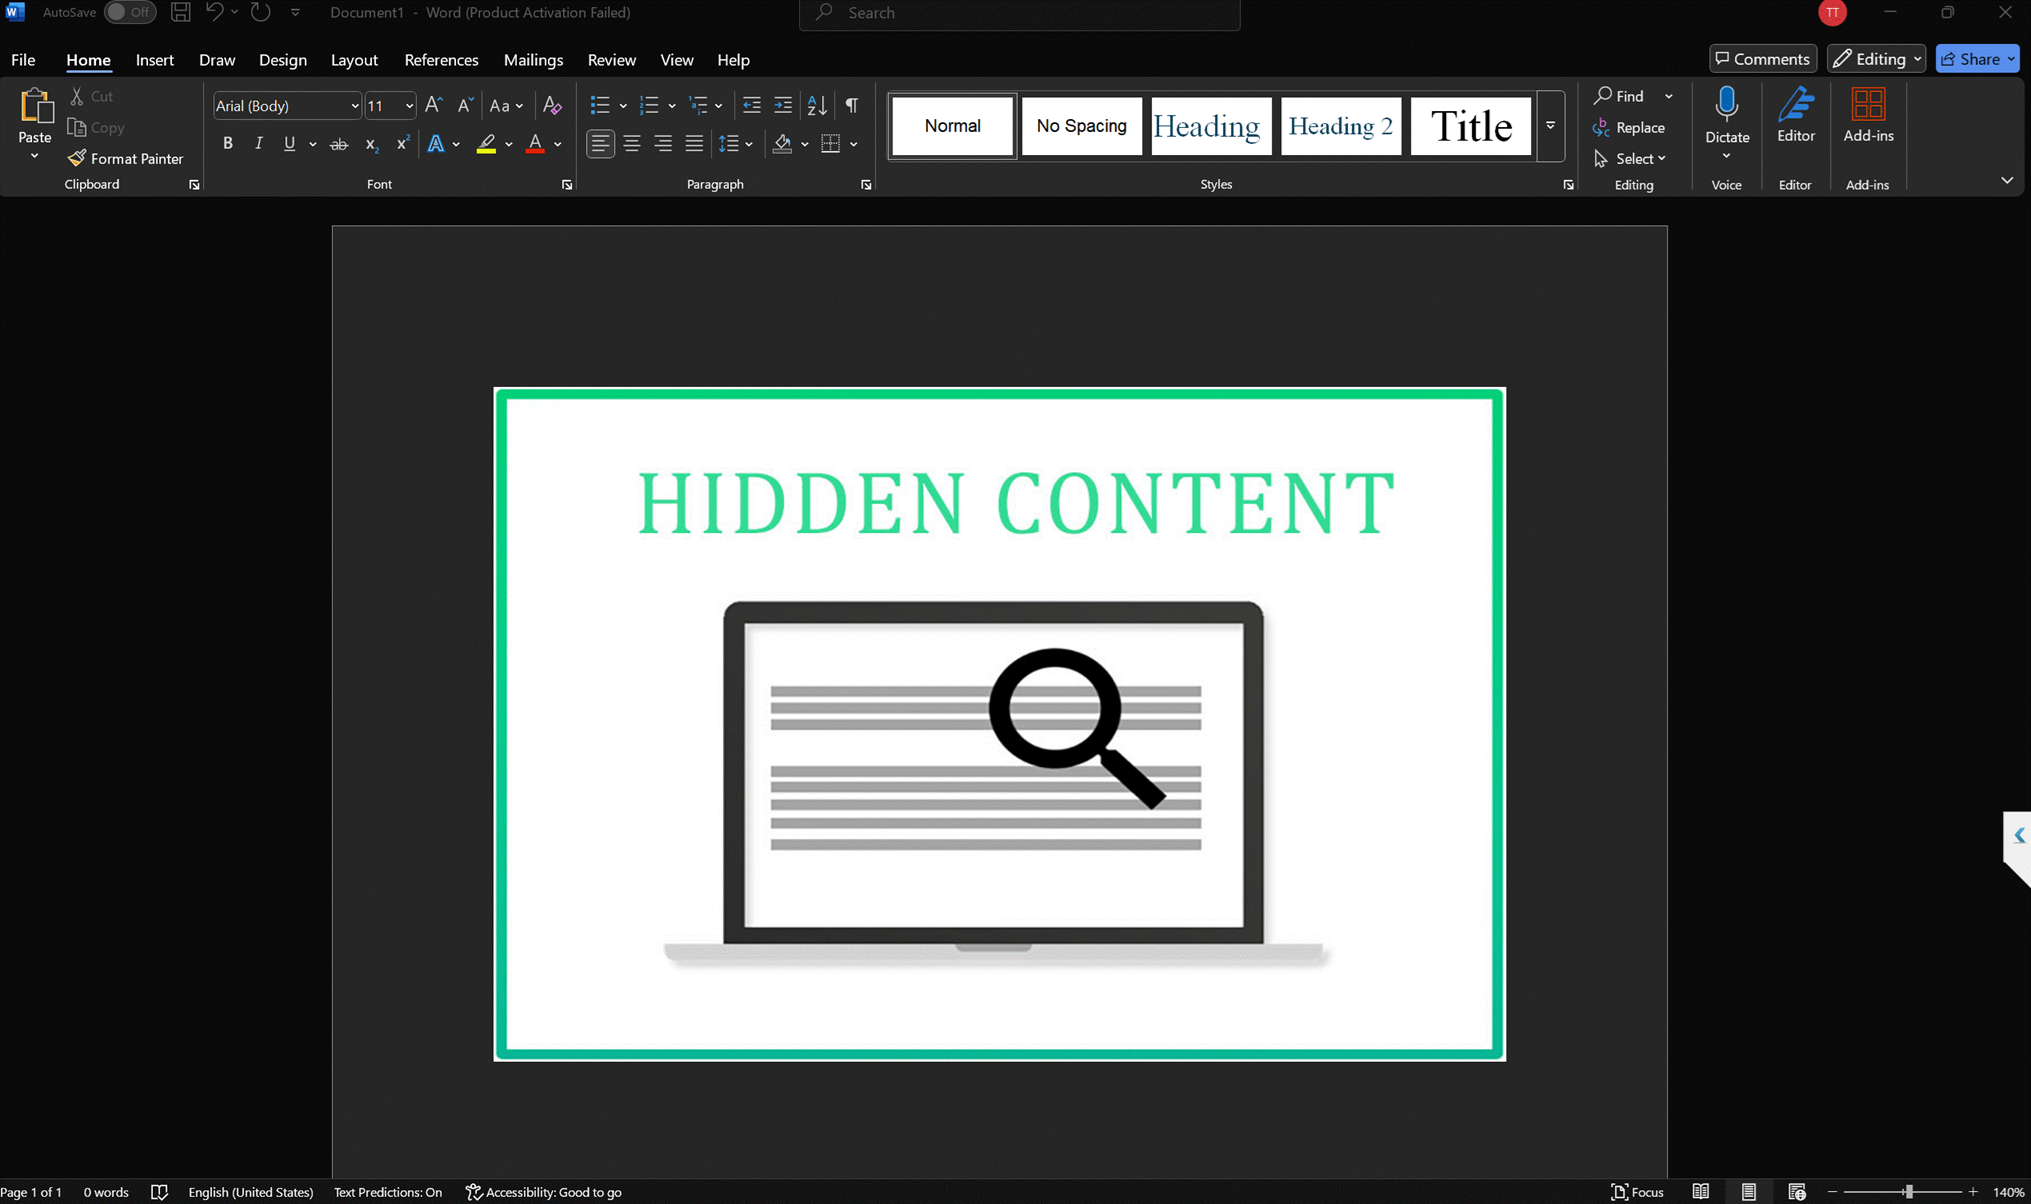2031x1204 pixels.
Task: Click the Clear All Formatting icon
Action: point(552,105)
